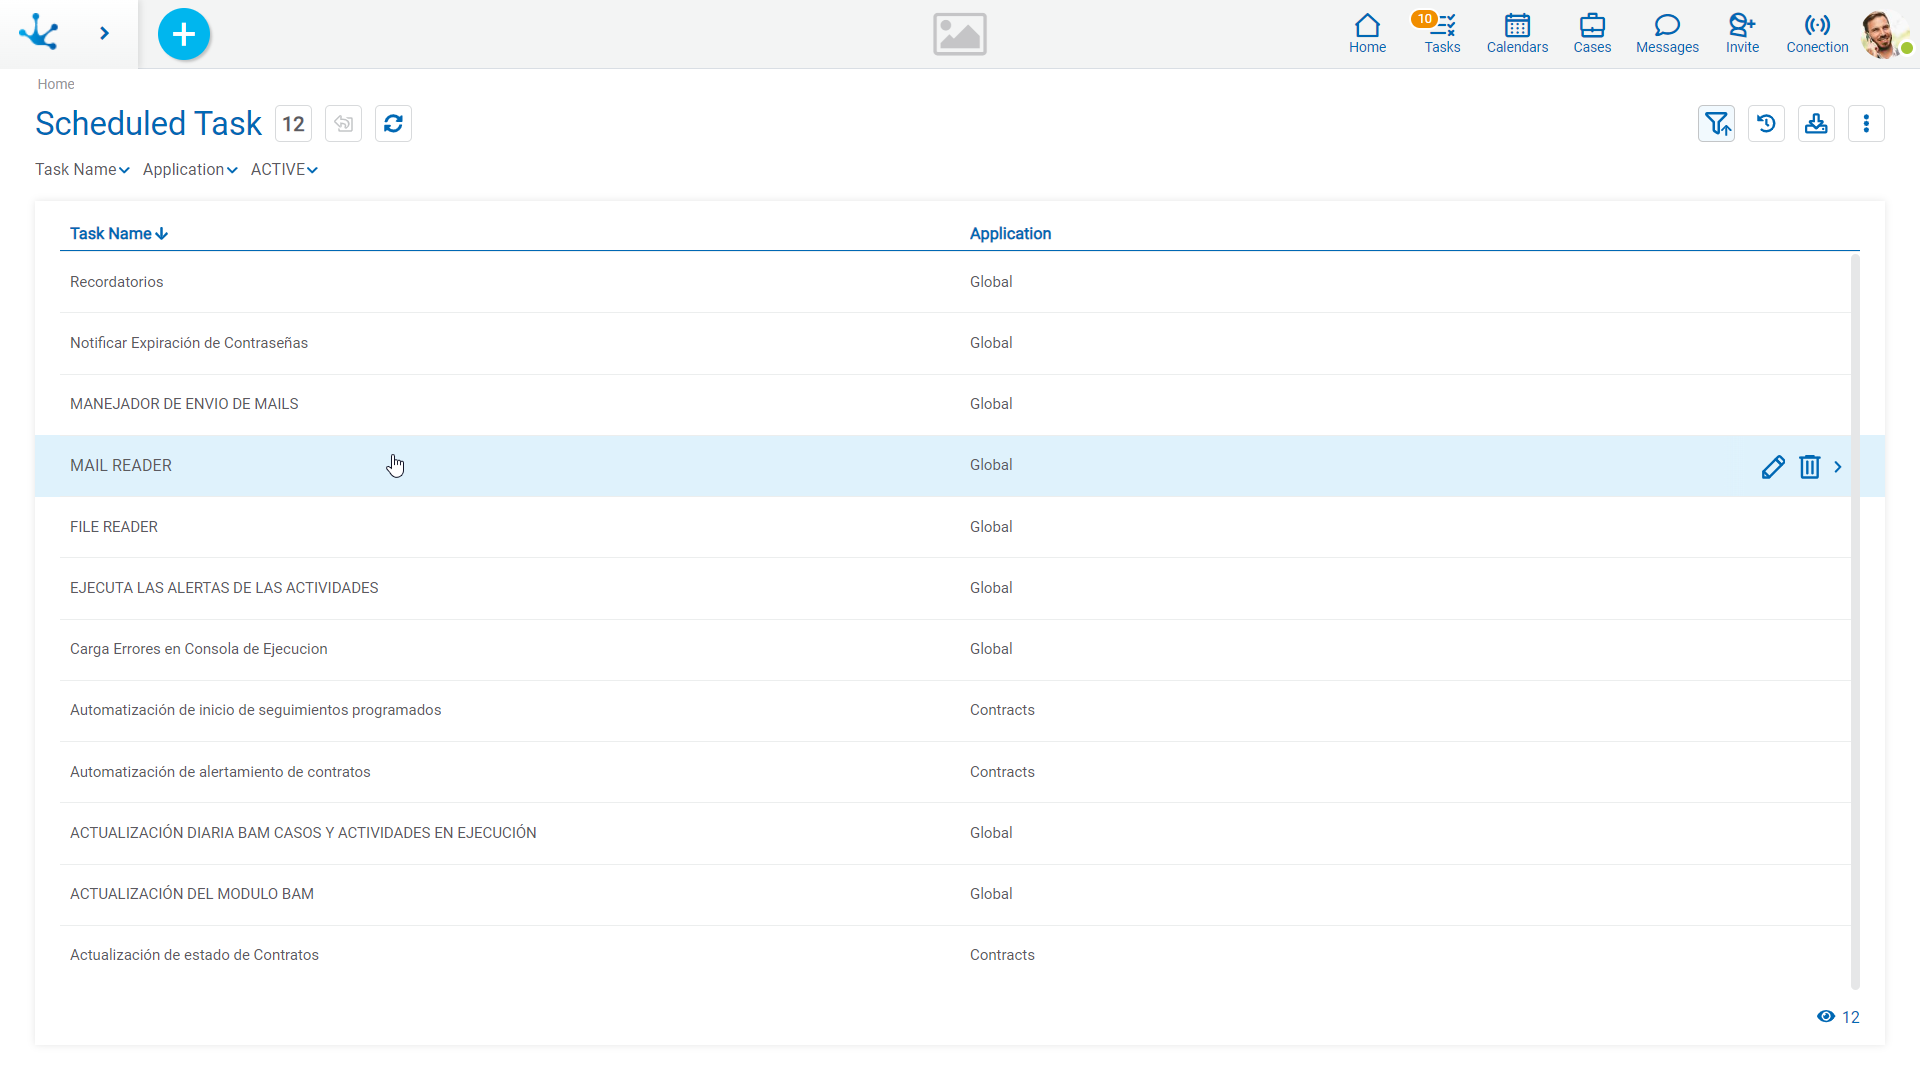
Task: Edit MAIL READER with pencil icon
Action: click(1773, 467)
